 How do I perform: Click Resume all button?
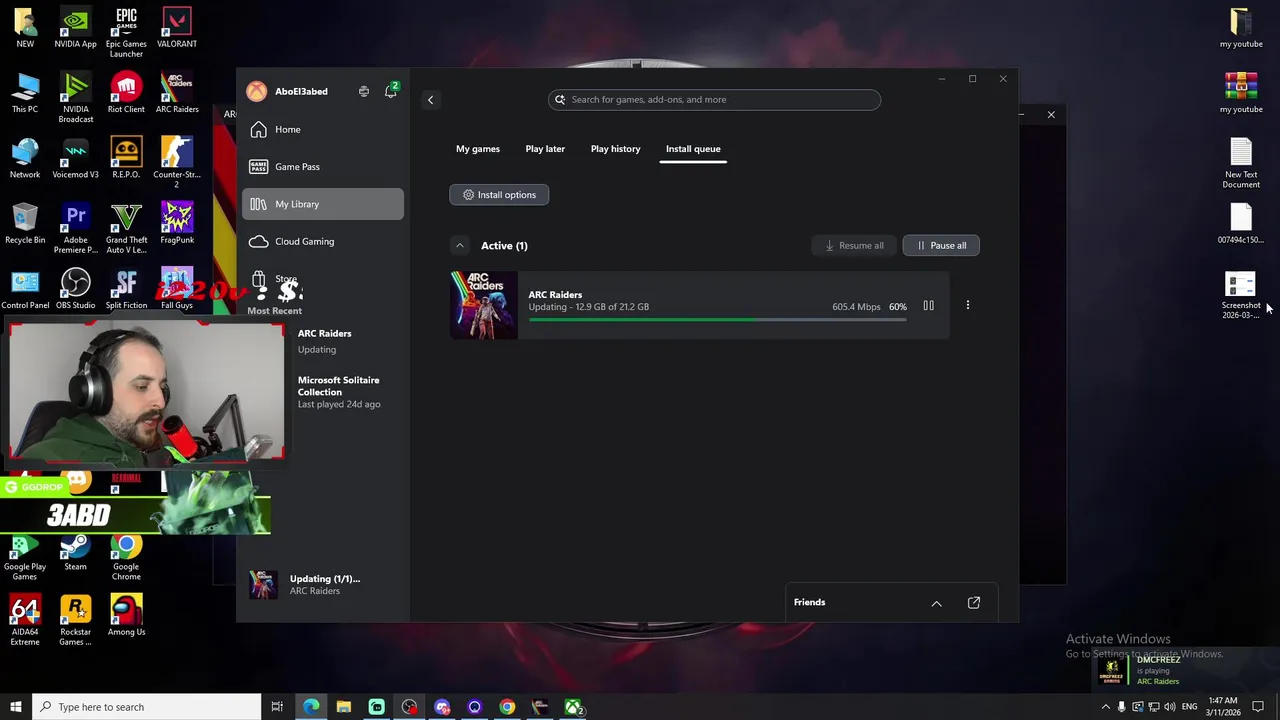click(854, 246)
